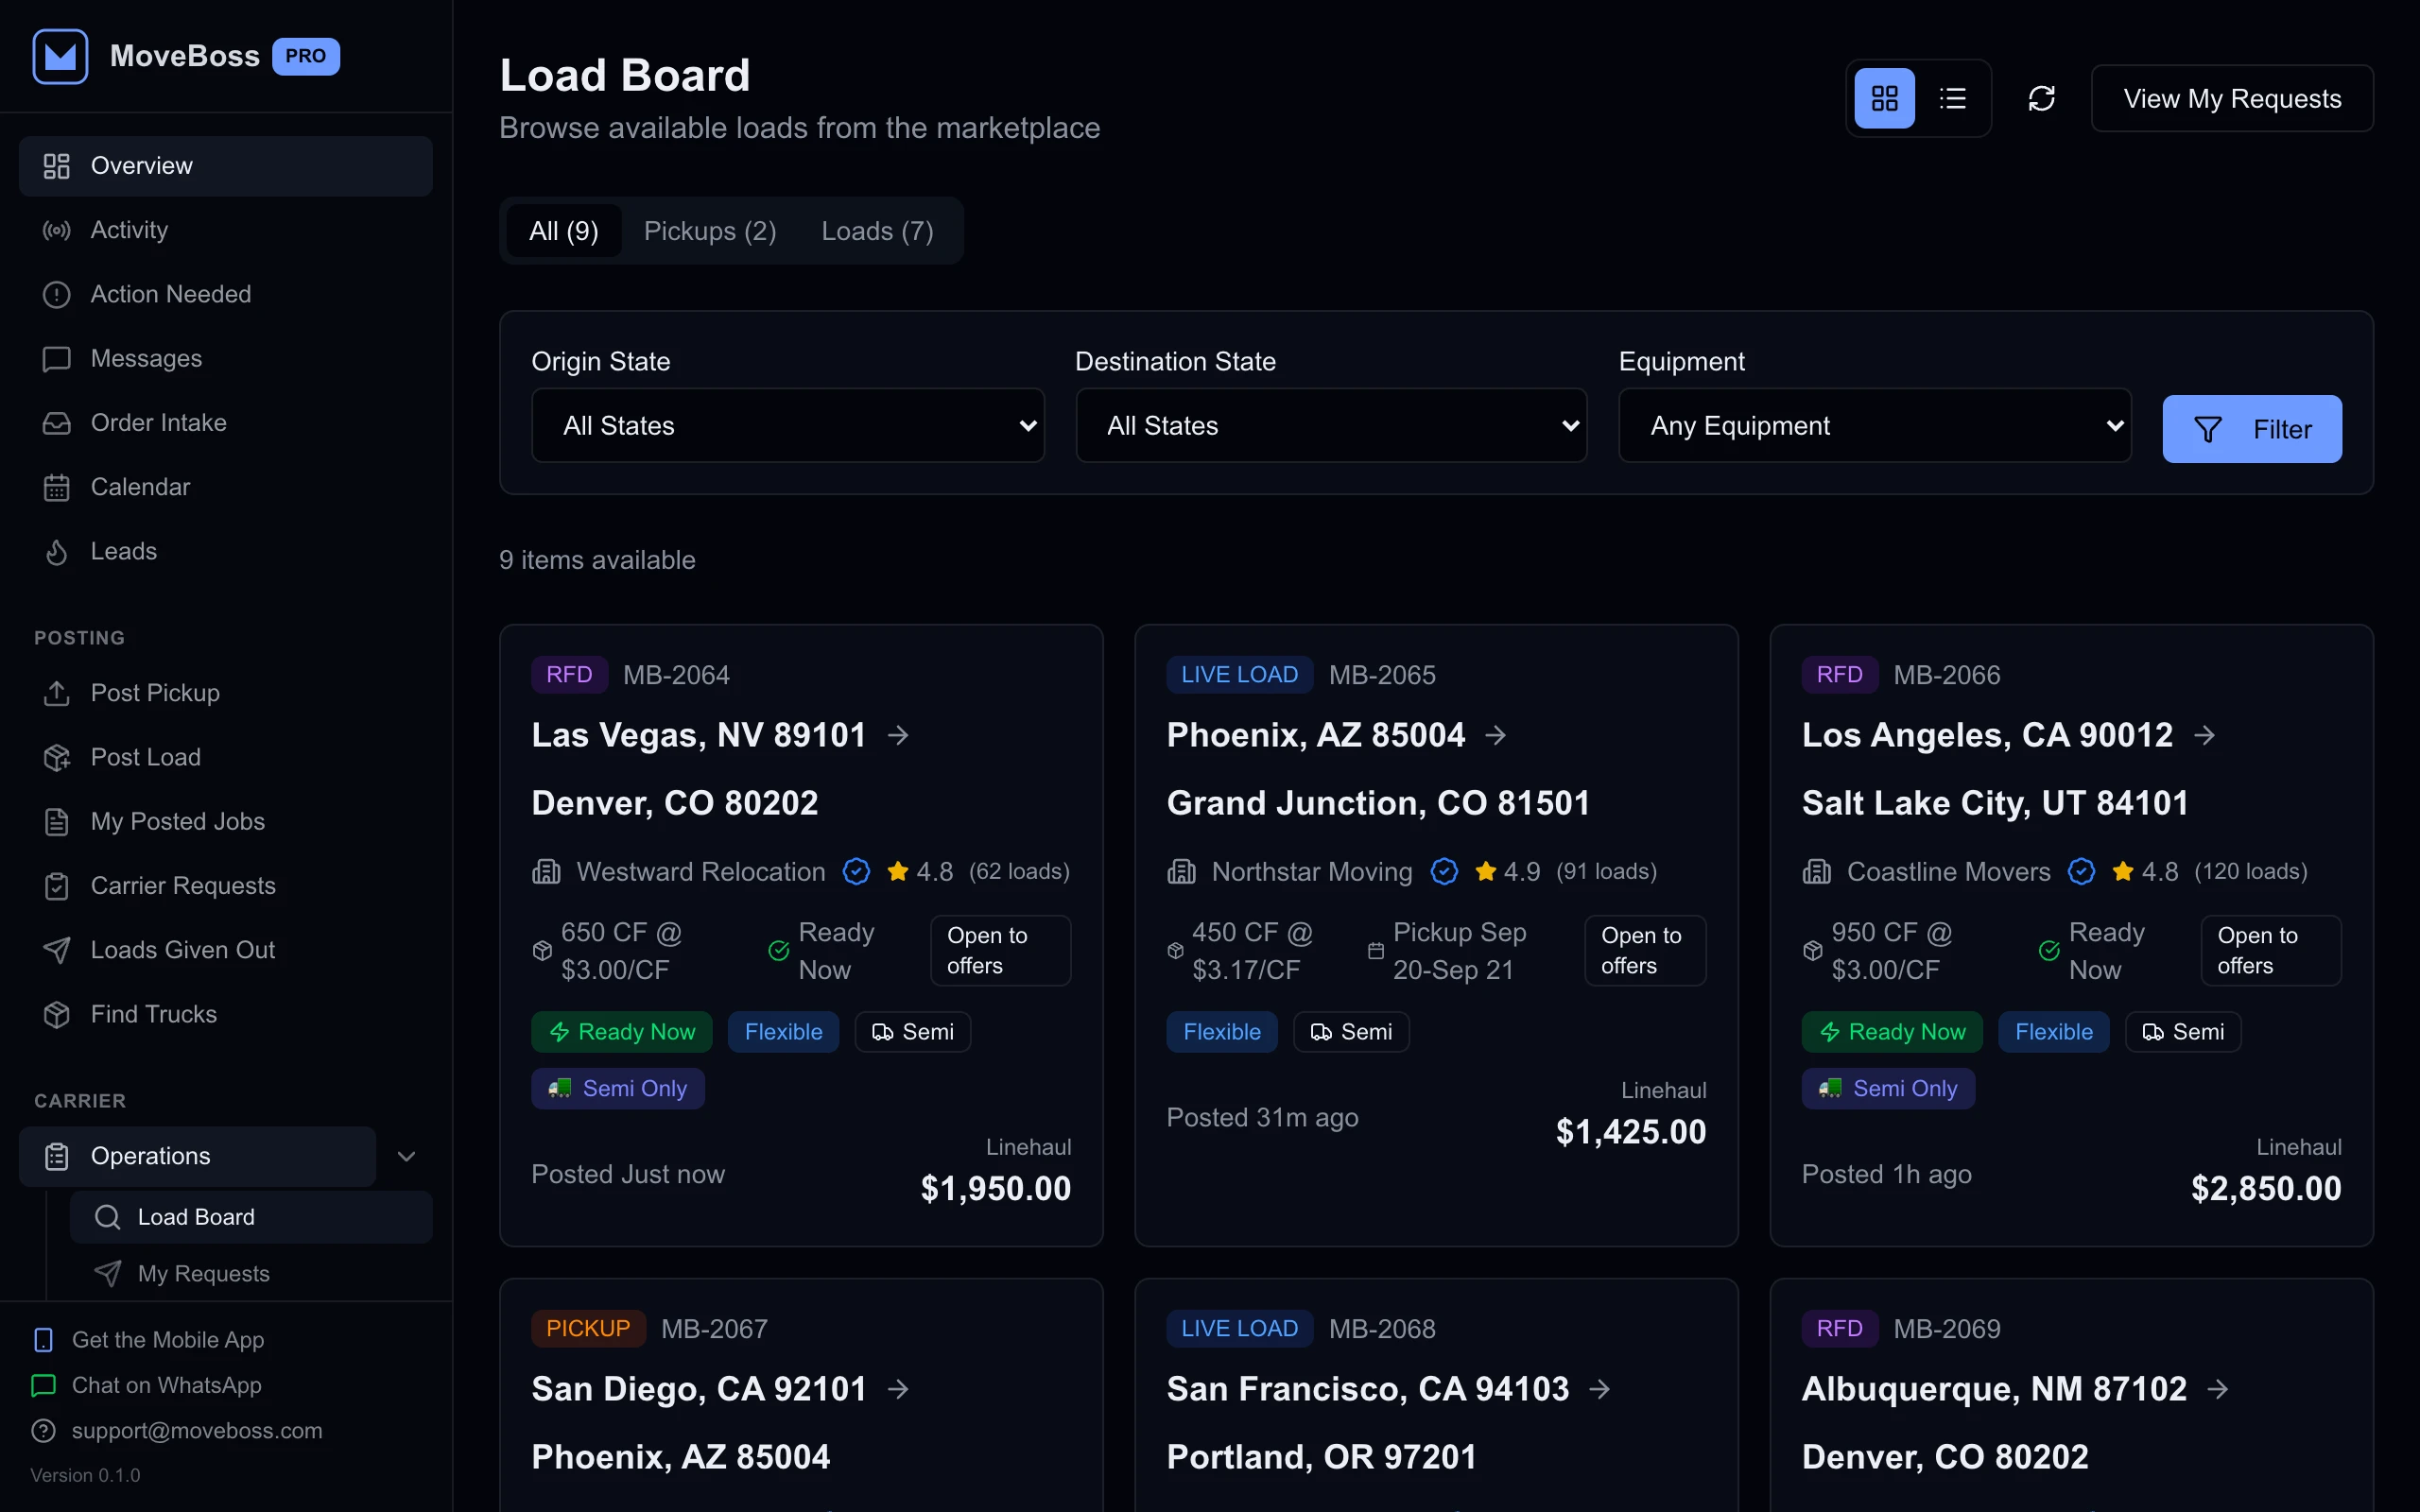Open Post Pickup
The width and height of the screenshot is (2420, 1512).
coord(226,693)
